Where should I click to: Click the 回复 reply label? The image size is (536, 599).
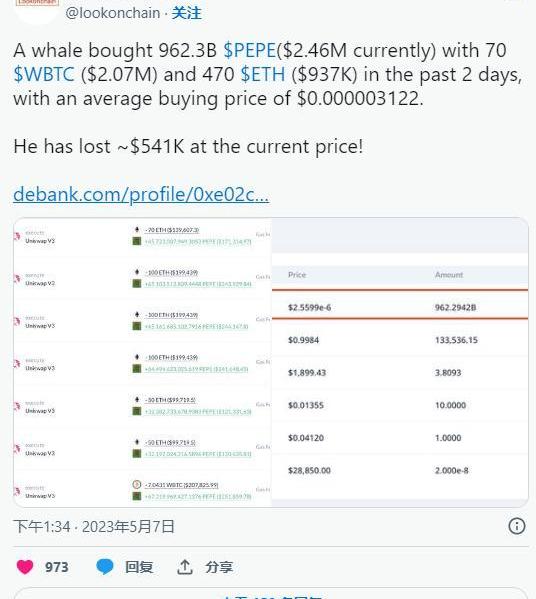pos(139,567)
